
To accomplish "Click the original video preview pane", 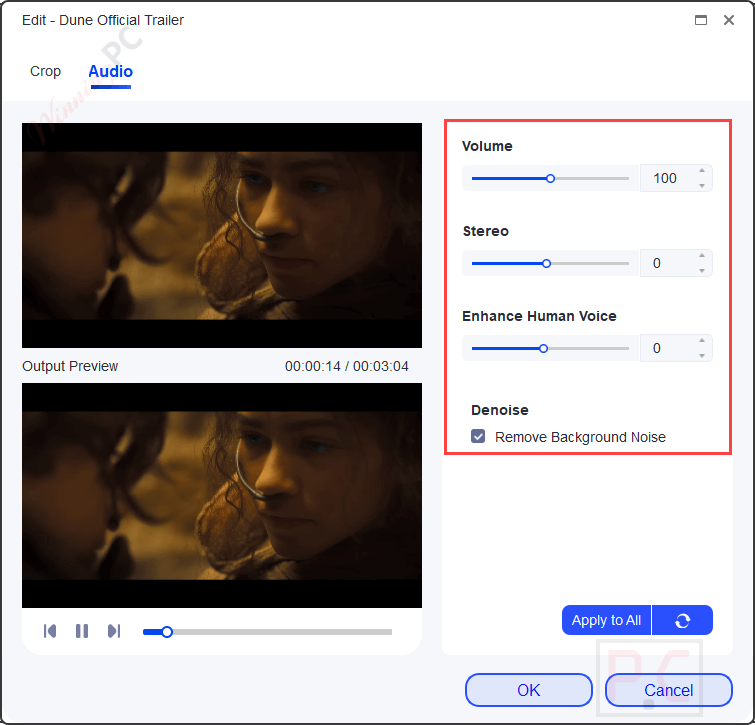I will click(222, 235).
